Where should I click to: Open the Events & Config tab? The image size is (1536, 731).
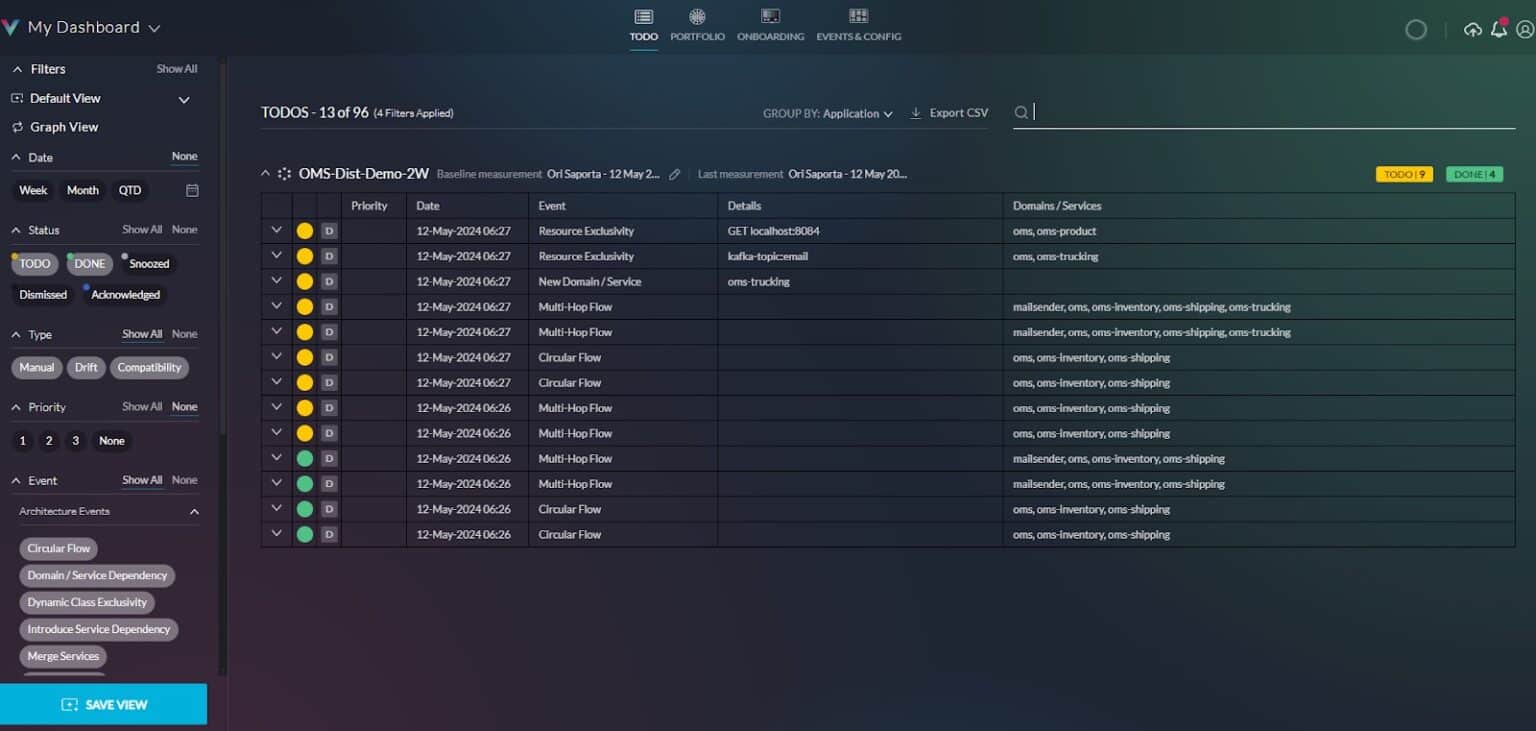click(x=858, y=26)
